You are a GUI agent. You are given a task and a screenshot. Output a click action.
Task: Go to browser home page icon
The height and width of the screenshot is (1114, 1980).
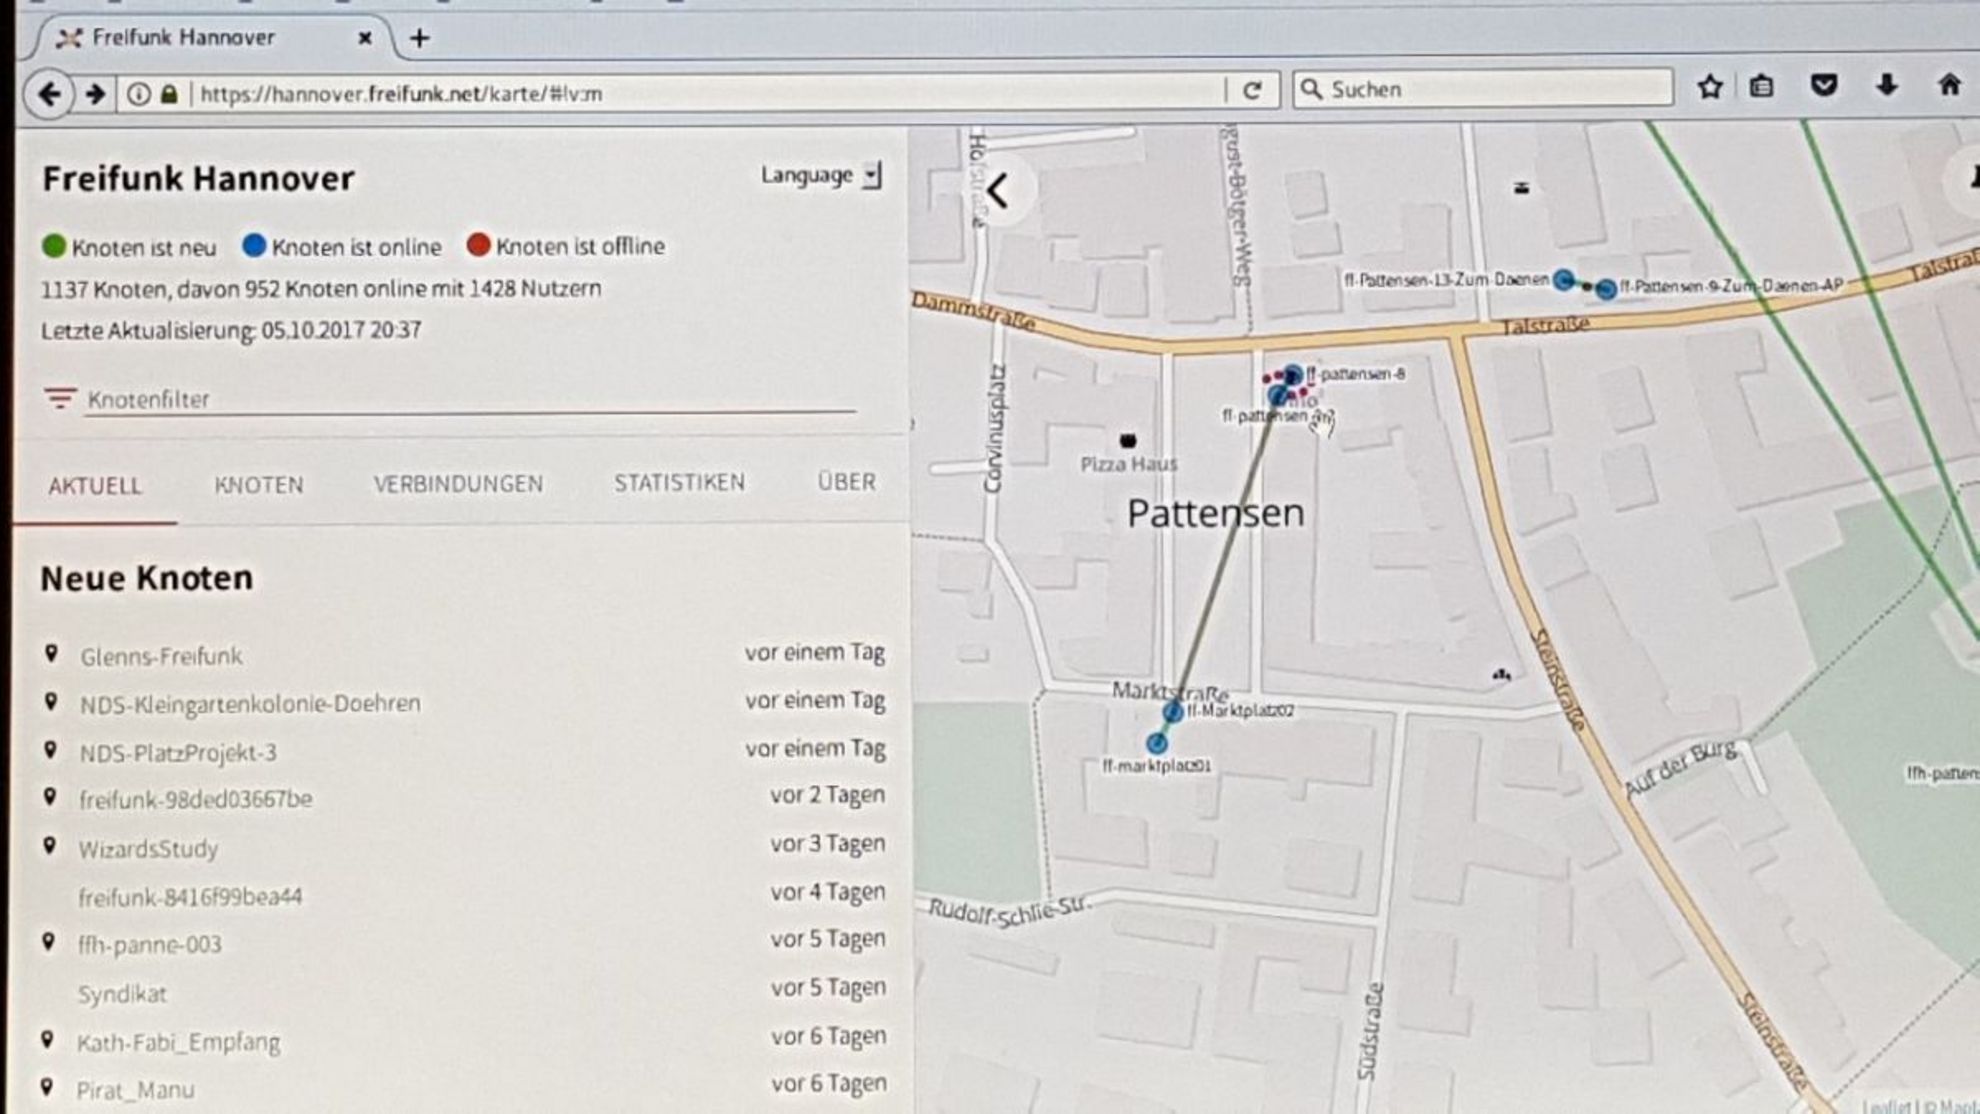click(x=1949, y=86)
